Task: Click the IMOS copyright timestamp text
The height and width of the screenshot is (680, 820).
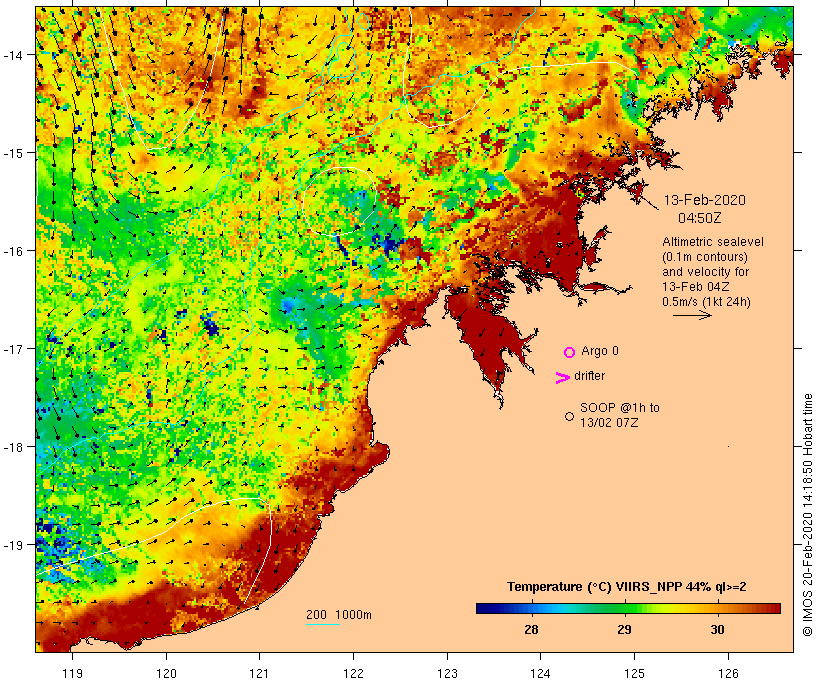Action: pos(807,515)
